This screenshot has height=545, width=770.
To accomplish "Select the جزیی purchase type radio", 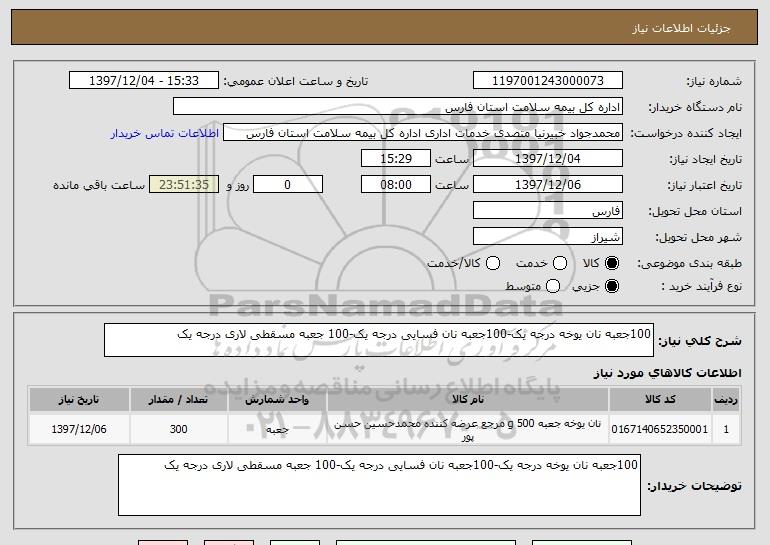I will click(x=612, y=286).
